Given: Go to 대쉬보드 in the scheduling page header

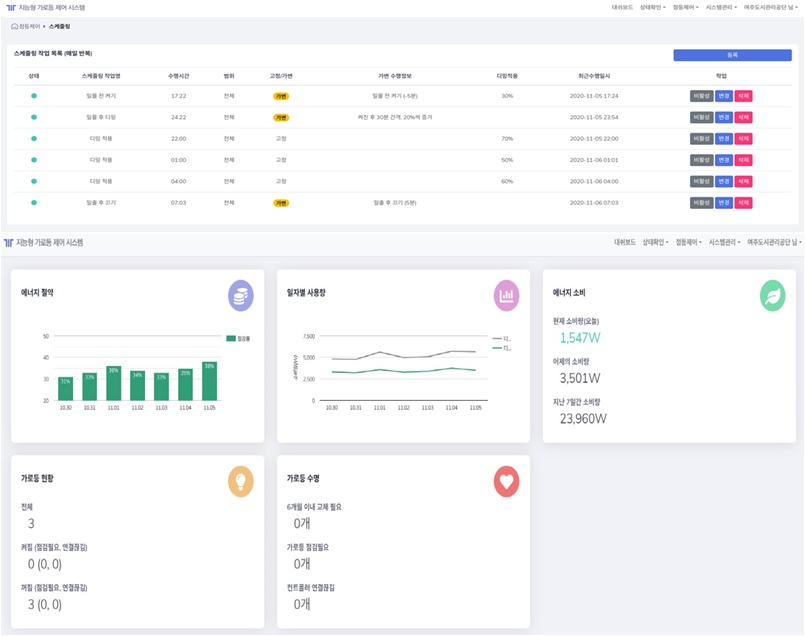Looking at the screenshot, I should click(622, 7).
